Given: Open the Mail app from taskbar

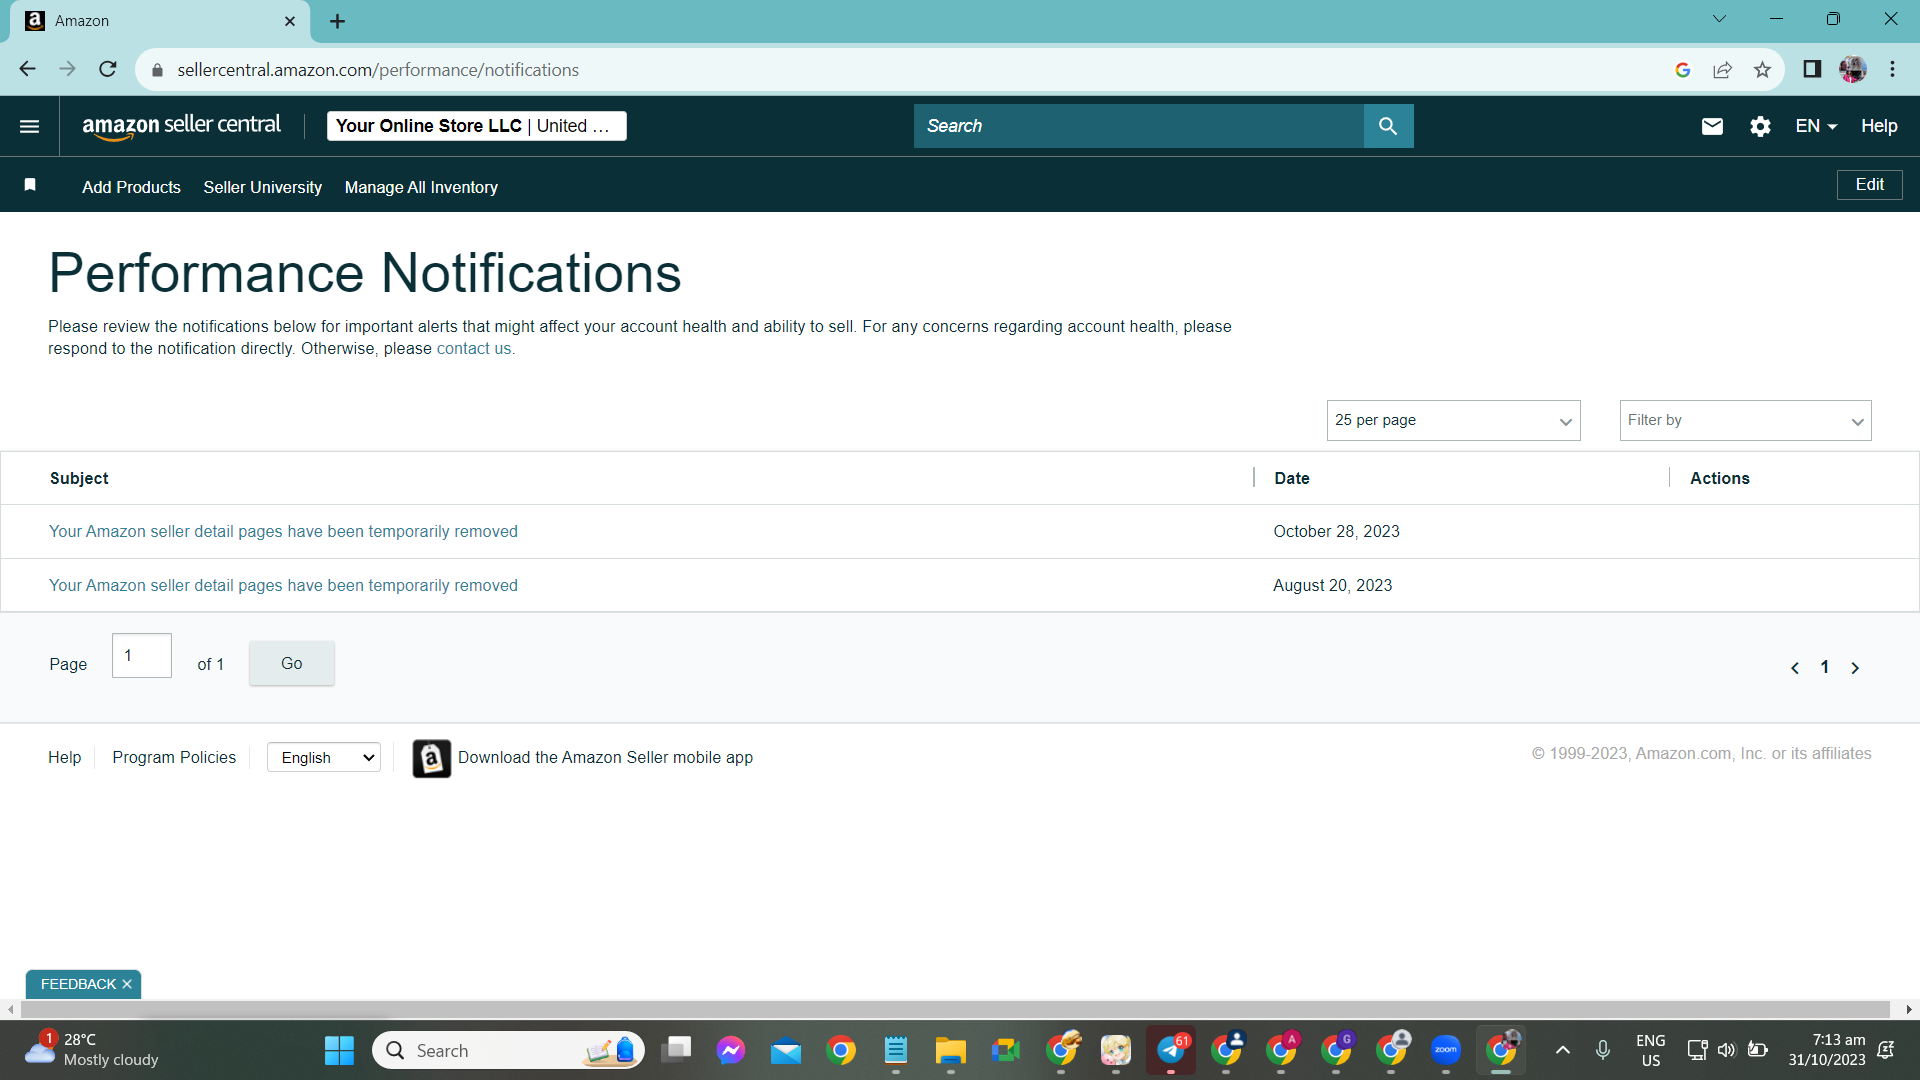Looking at the screenshot, I should click(x=786, y=1050).
